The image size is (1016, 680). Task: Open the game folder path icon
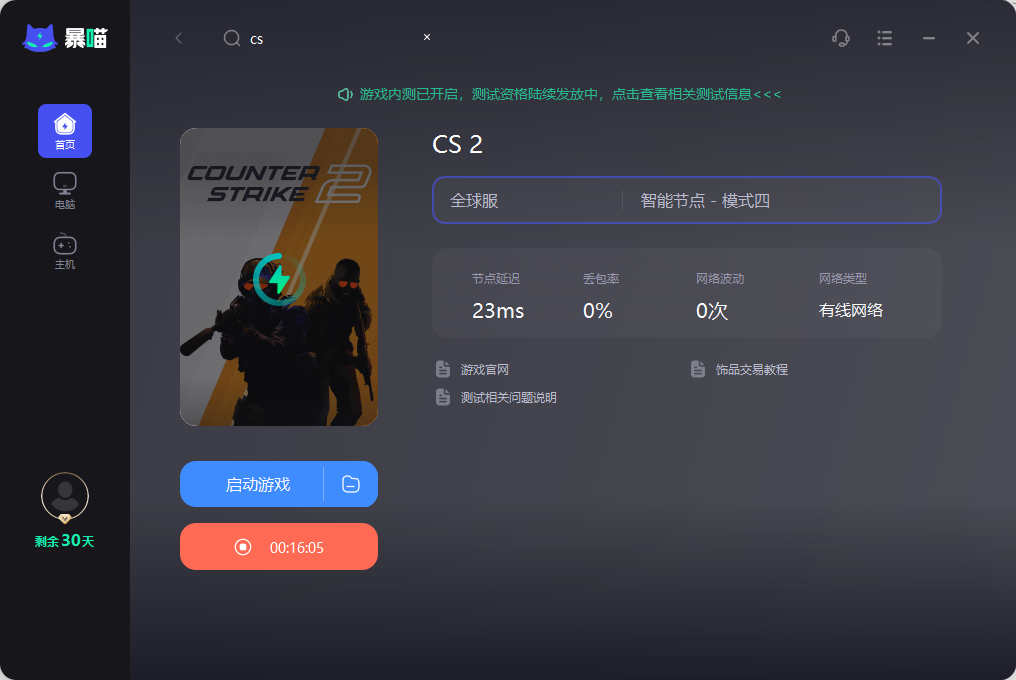coord(351,484)
